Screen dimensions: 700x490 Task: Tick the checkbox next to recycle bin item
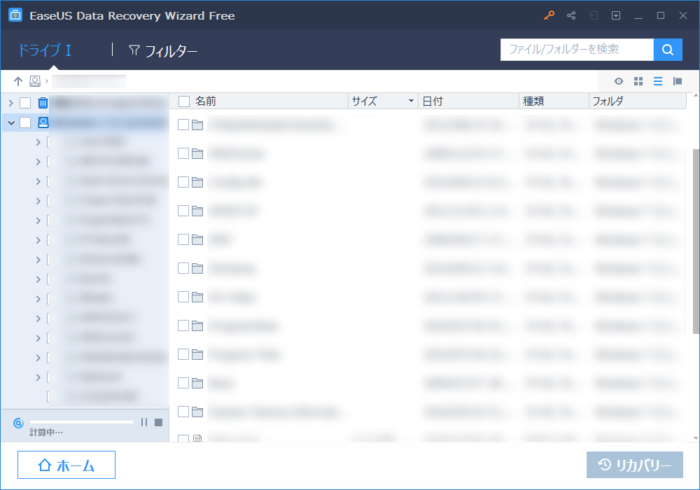25,103
